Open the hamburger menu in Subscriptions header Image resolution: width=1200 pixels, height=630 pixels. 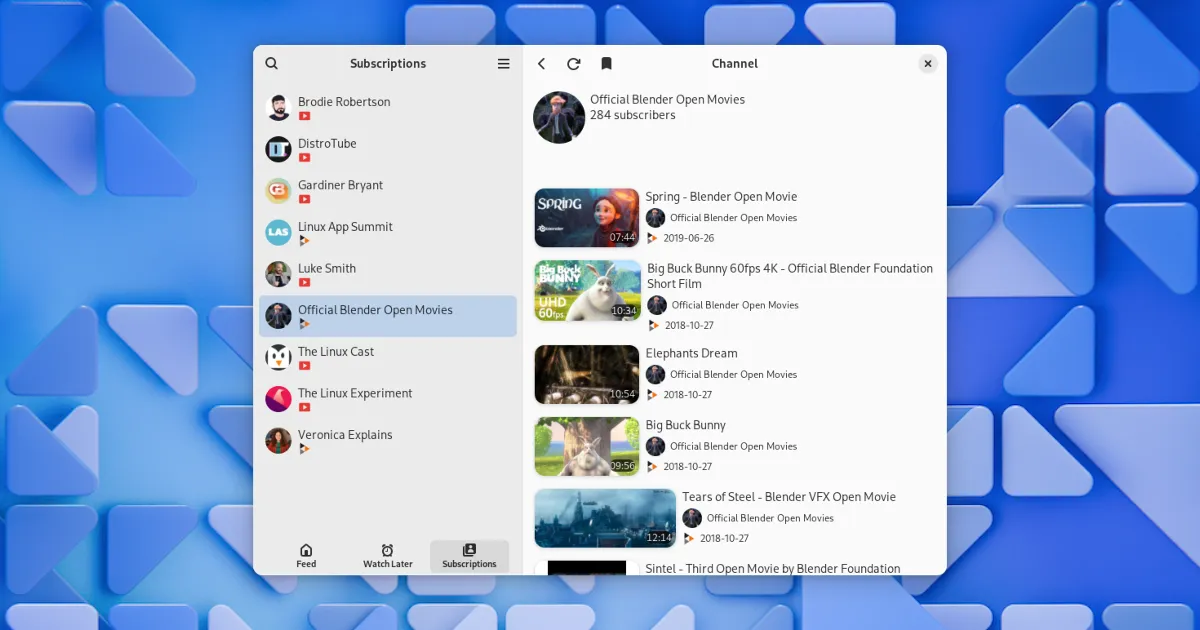(x=503, y=64)
